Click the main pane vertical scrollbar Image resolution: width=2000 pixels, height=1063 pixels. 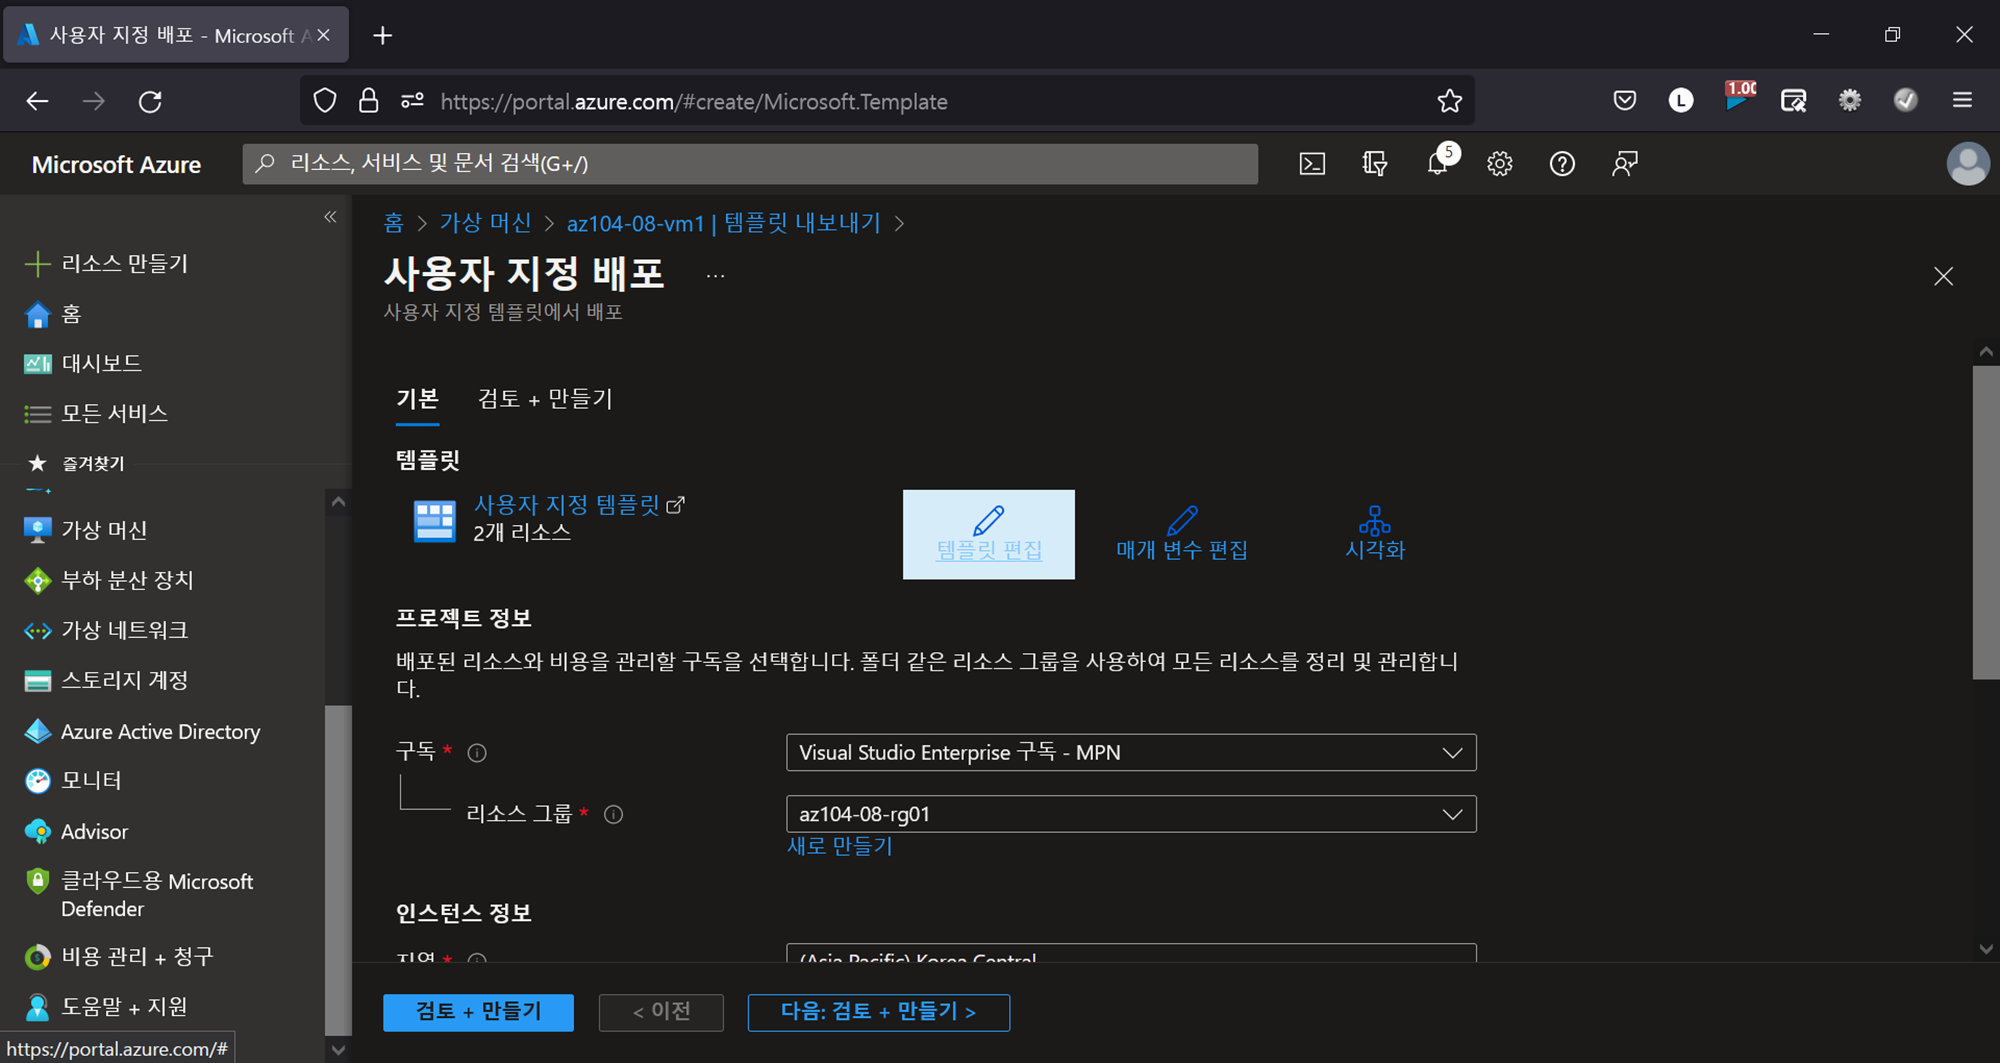click(x=1986, y=522)
